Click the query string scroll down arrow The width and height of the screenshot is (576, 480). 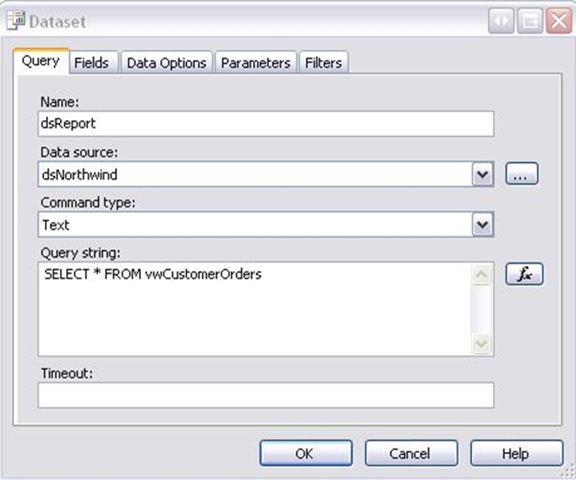click(x=481, y=344)
